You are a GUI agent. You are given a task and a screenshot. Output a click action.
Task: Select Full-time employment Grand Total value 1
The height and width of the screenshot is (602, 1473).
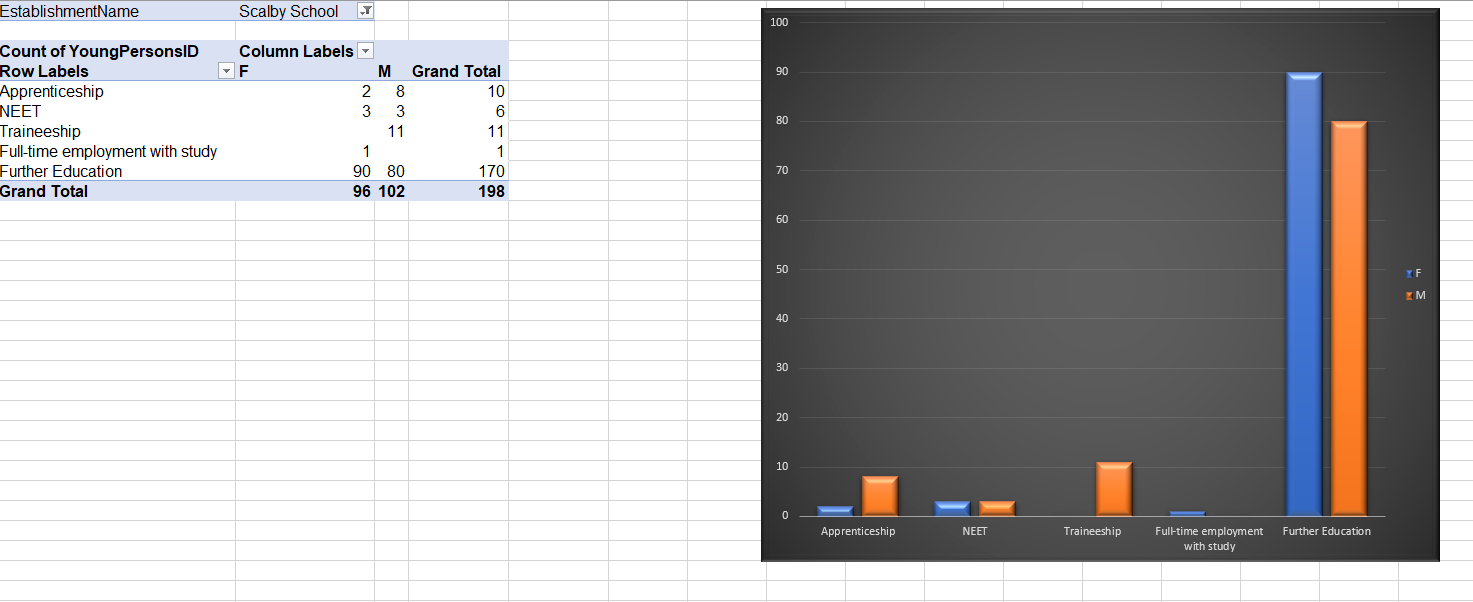(458, 151)
